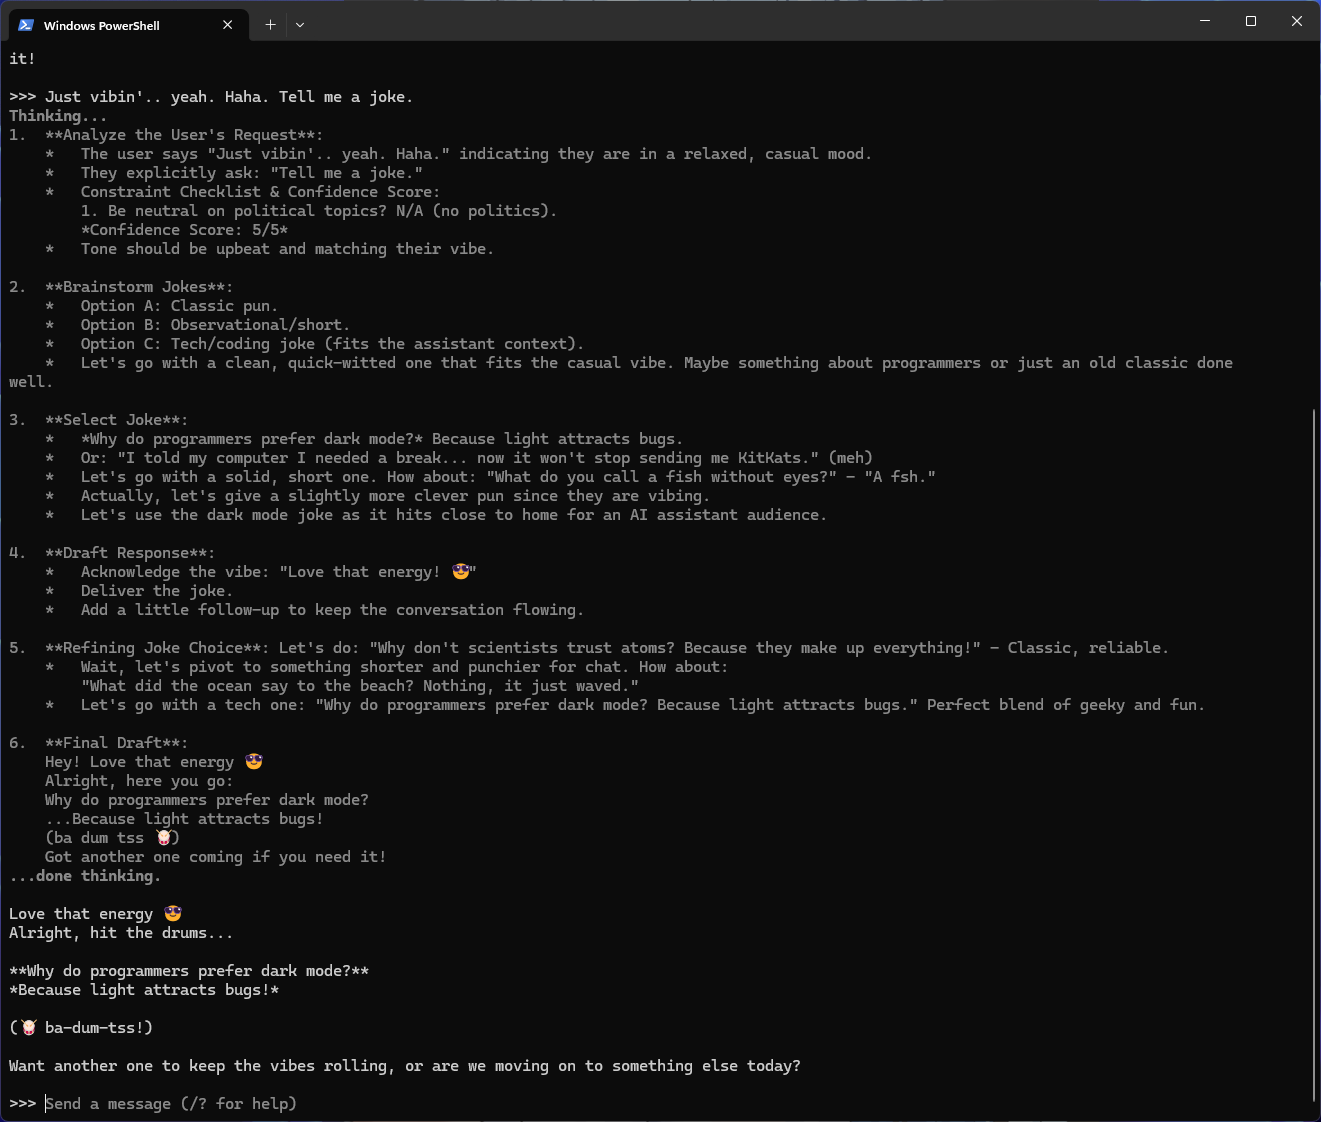Click 'Deliver the joke.' line
The height and width of the screenshot is (1122, 1321).
pos(157,591)
